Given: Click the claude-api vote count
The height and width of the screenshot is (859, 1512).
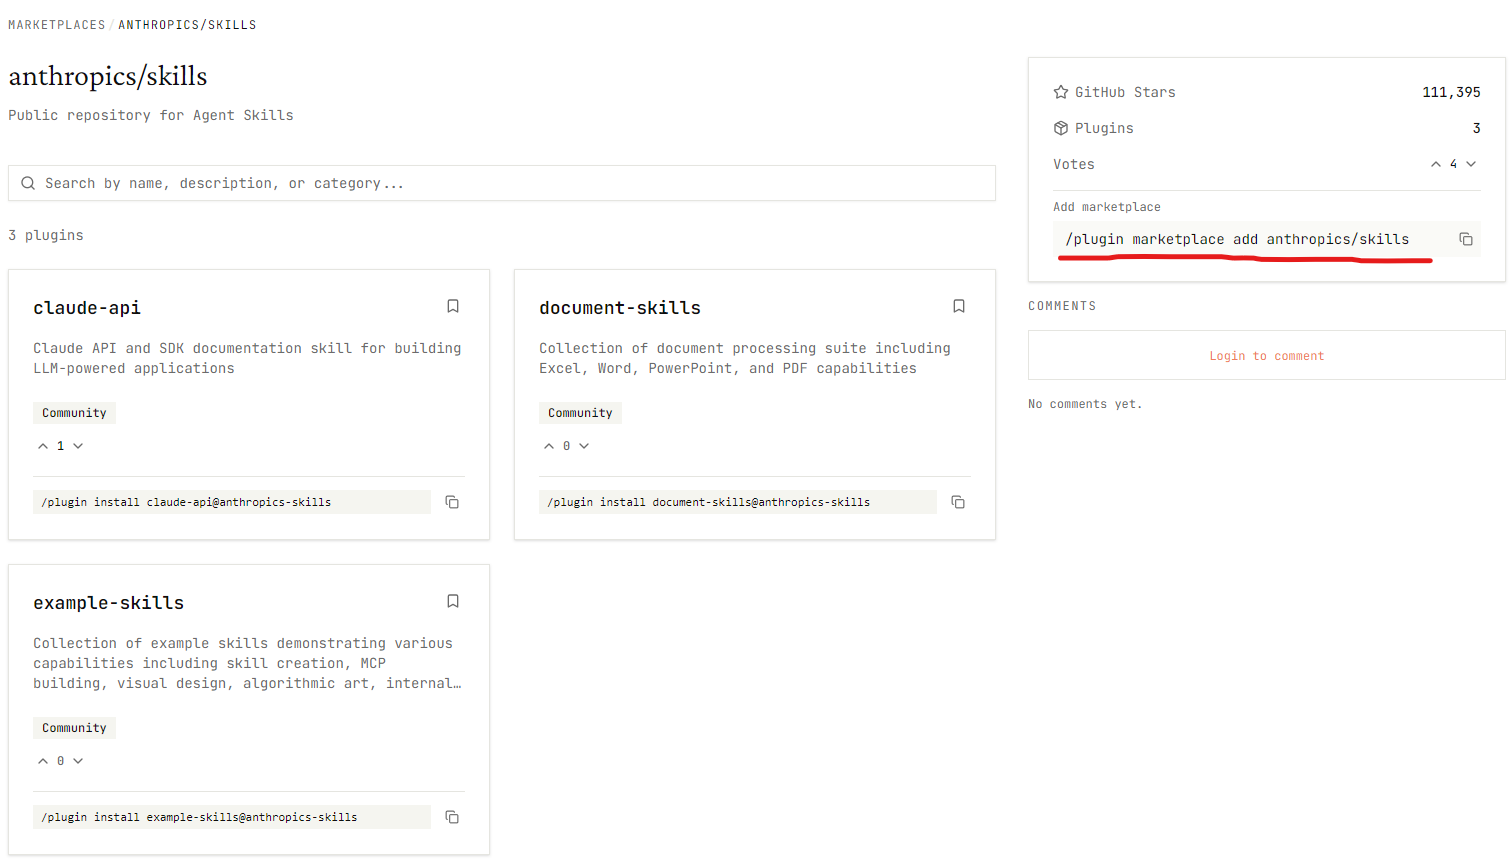Looking at the screenshot, I should [60, 446].
